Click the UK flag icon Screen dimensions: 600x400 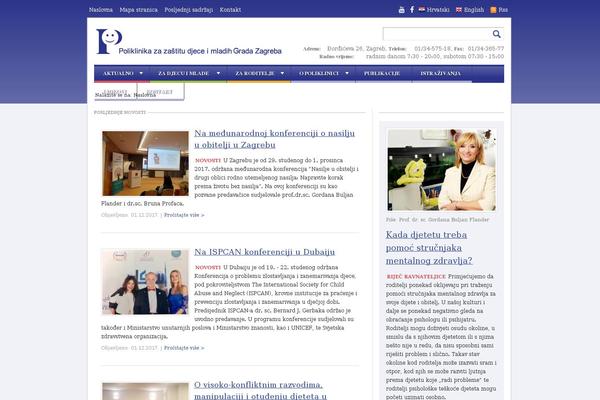click(459, 10)
